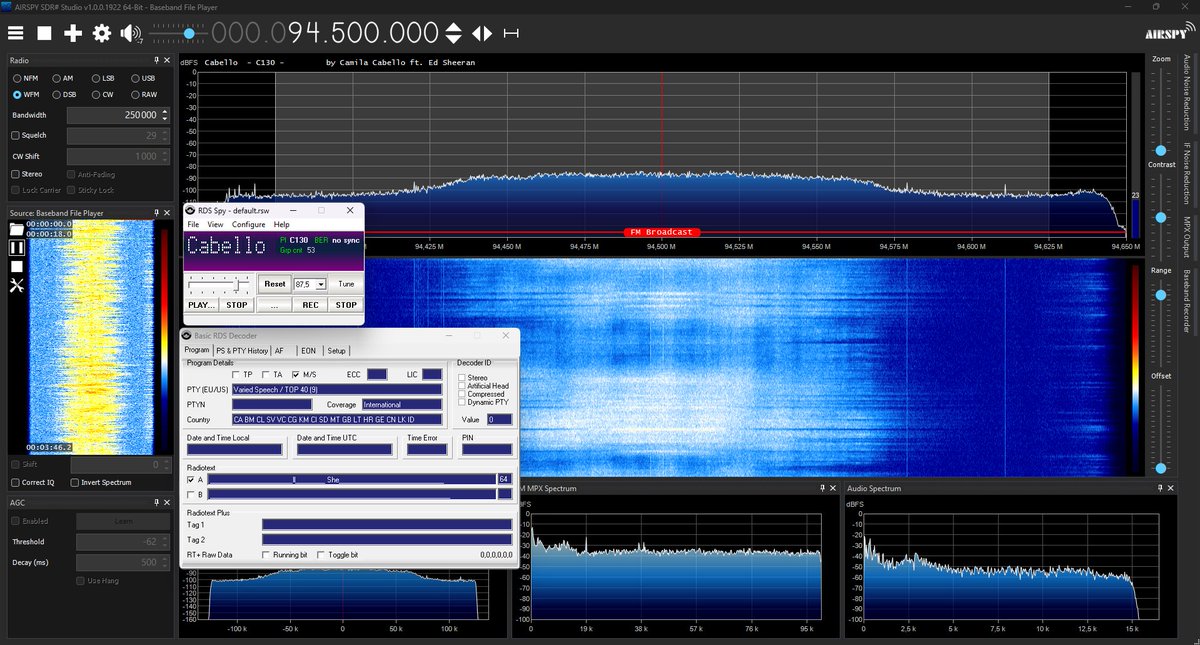This screenshot has width=1200, height=645.
Task: Click PLAY... button in RDS Spy
Action: click(202, 305)
